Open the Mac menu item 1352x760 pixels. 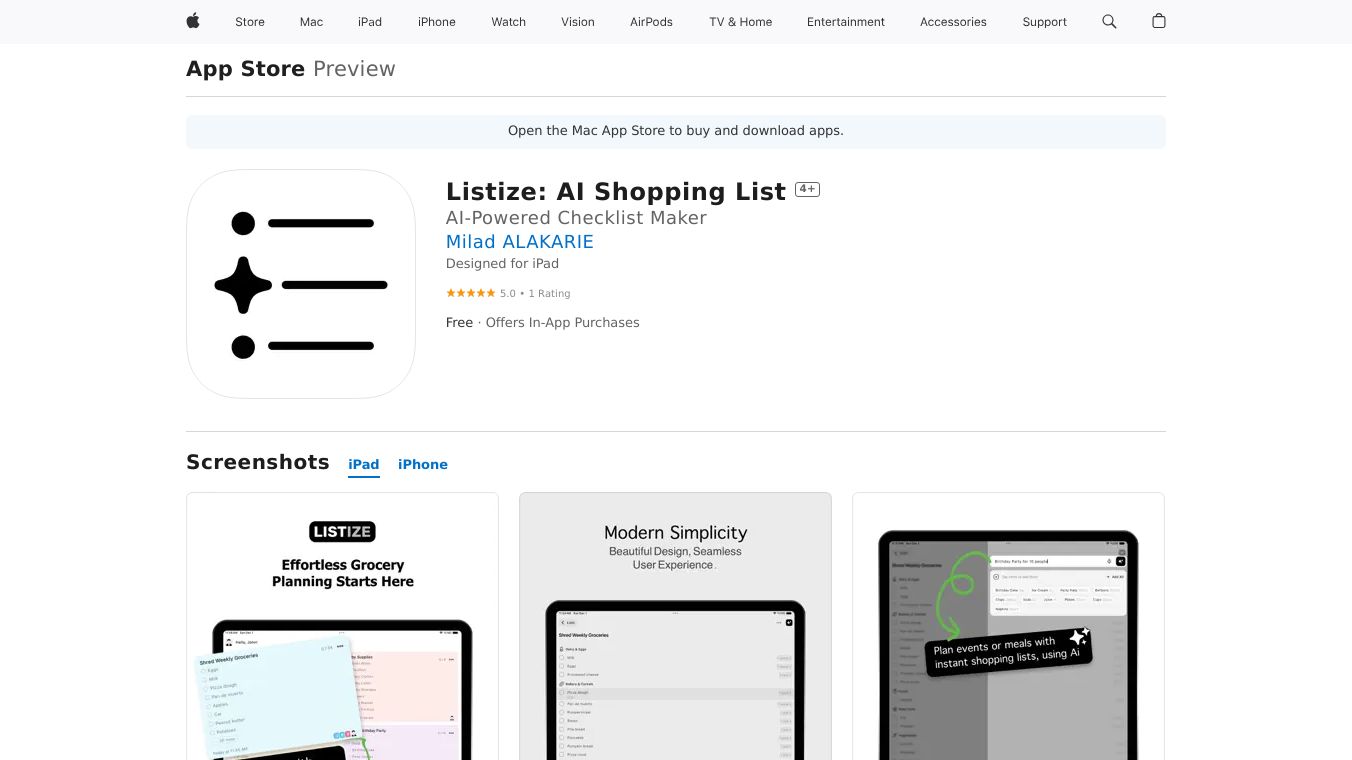coord(312,22)
